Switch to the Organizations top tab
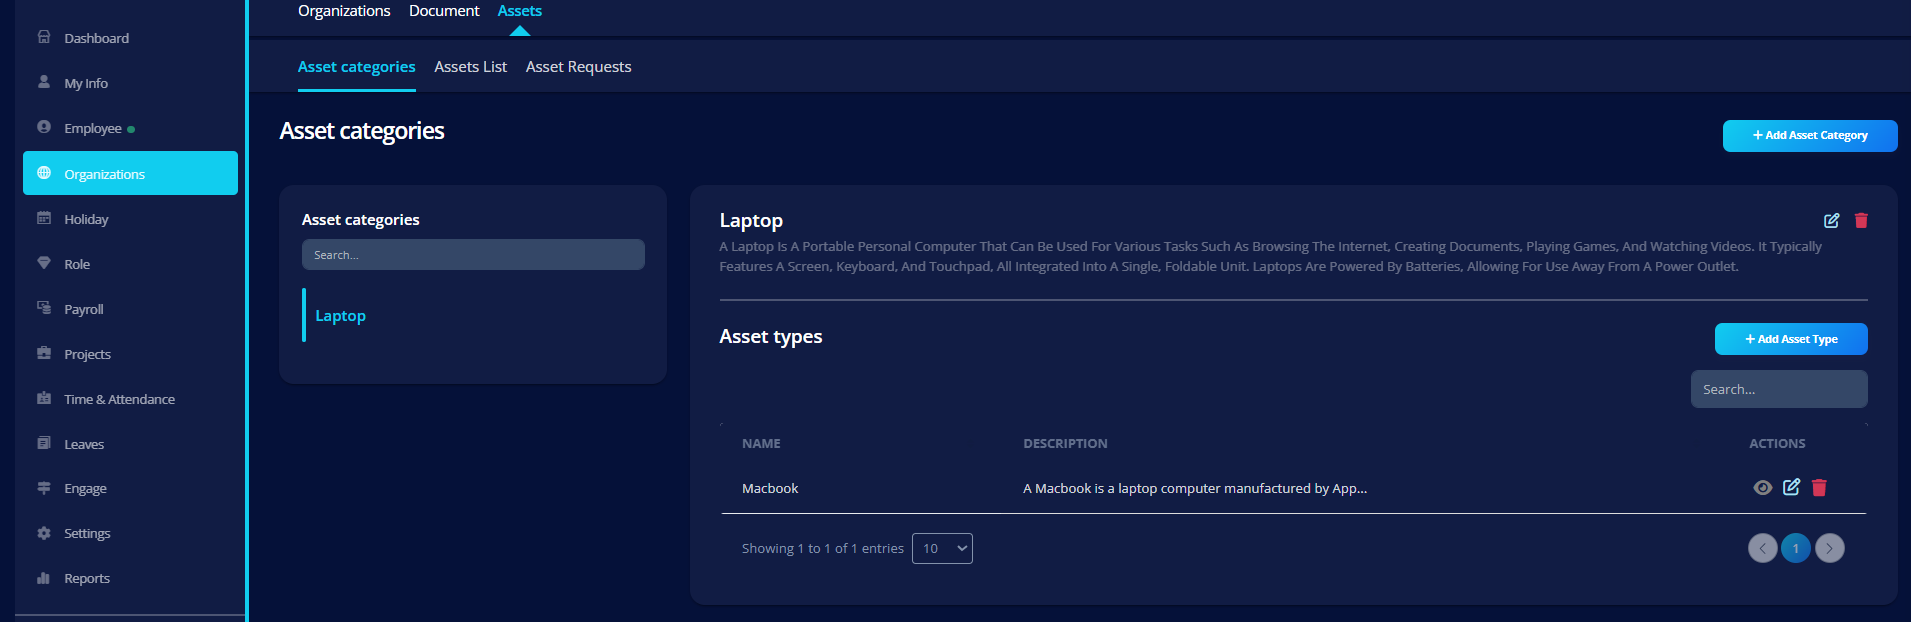The width and height of the screenshot is (1911, 622). [x=344, y=11]
